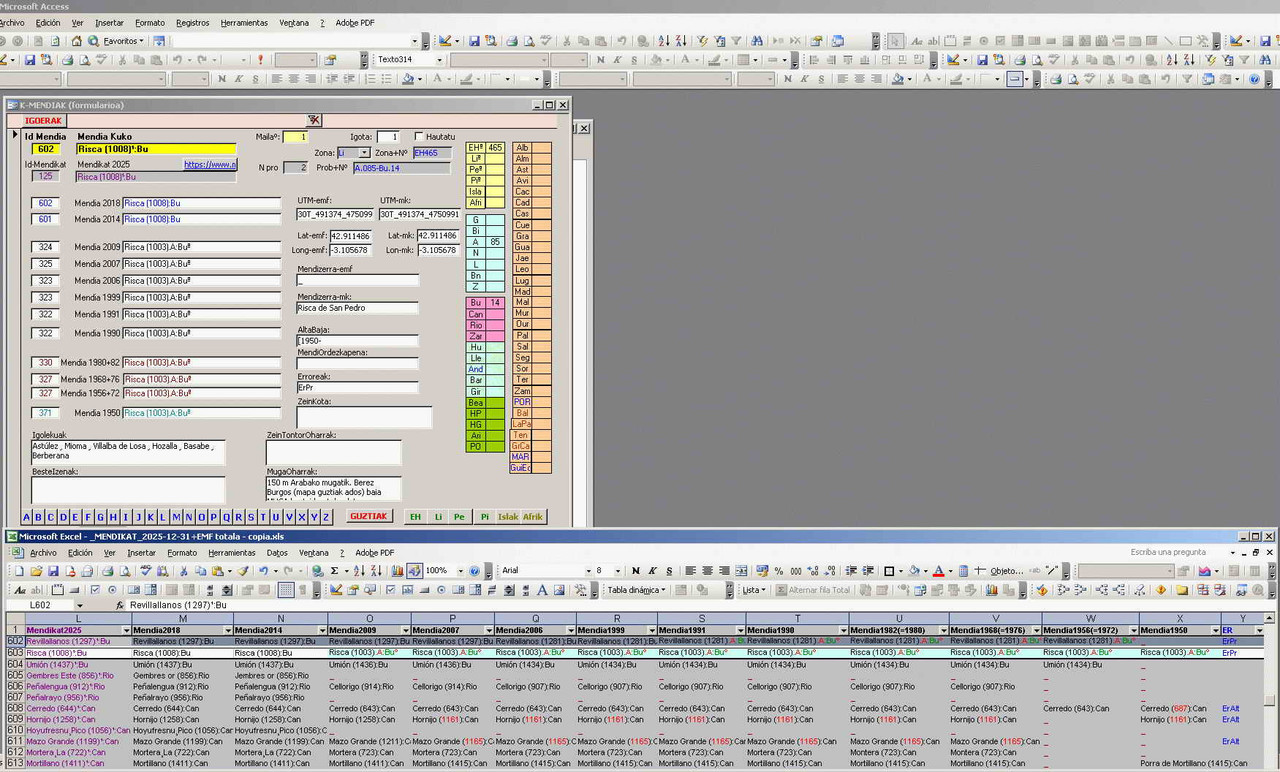
Task: Apply italic (K) in the Excel toolbar
Action: click(x=652, y=571)
